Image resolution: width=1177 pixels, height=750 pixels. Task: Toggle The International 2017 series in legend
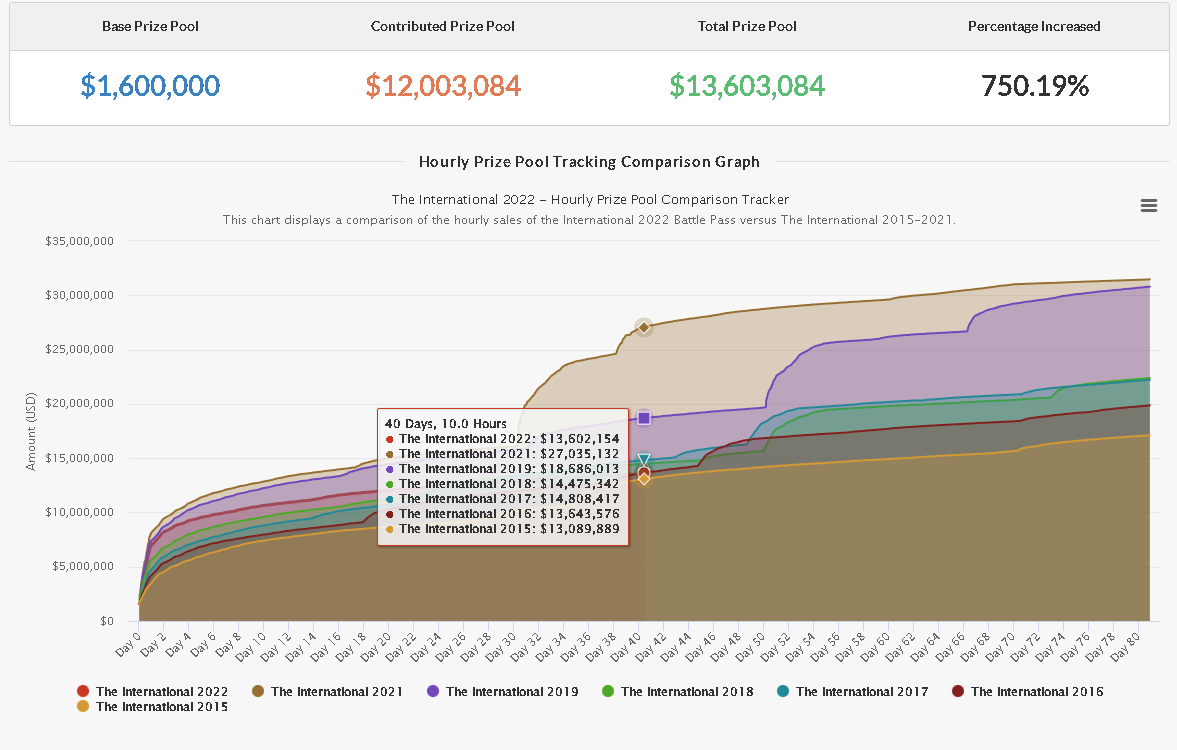853,691
